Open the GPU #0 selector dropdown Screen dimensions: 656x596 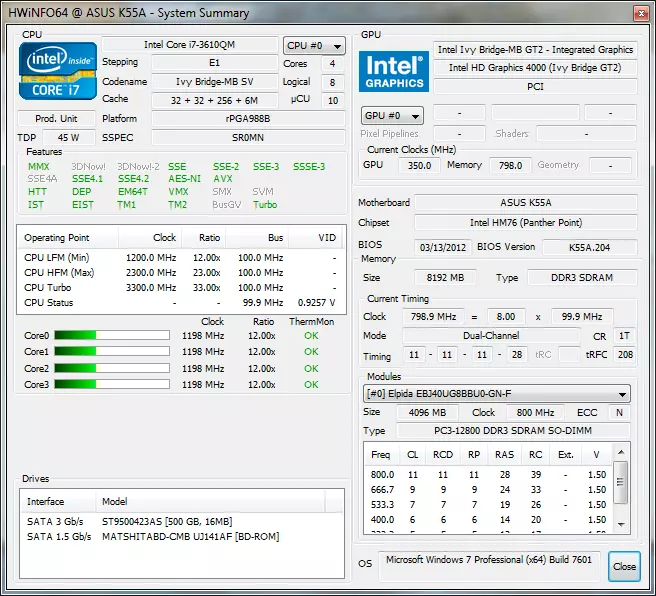(392, 115)
